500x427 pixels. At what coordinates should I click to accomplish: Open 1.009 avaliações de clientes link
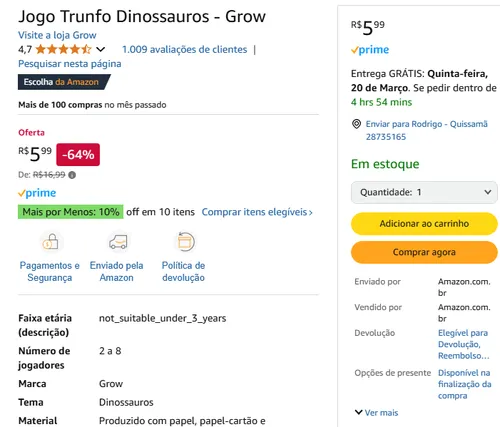185,50
